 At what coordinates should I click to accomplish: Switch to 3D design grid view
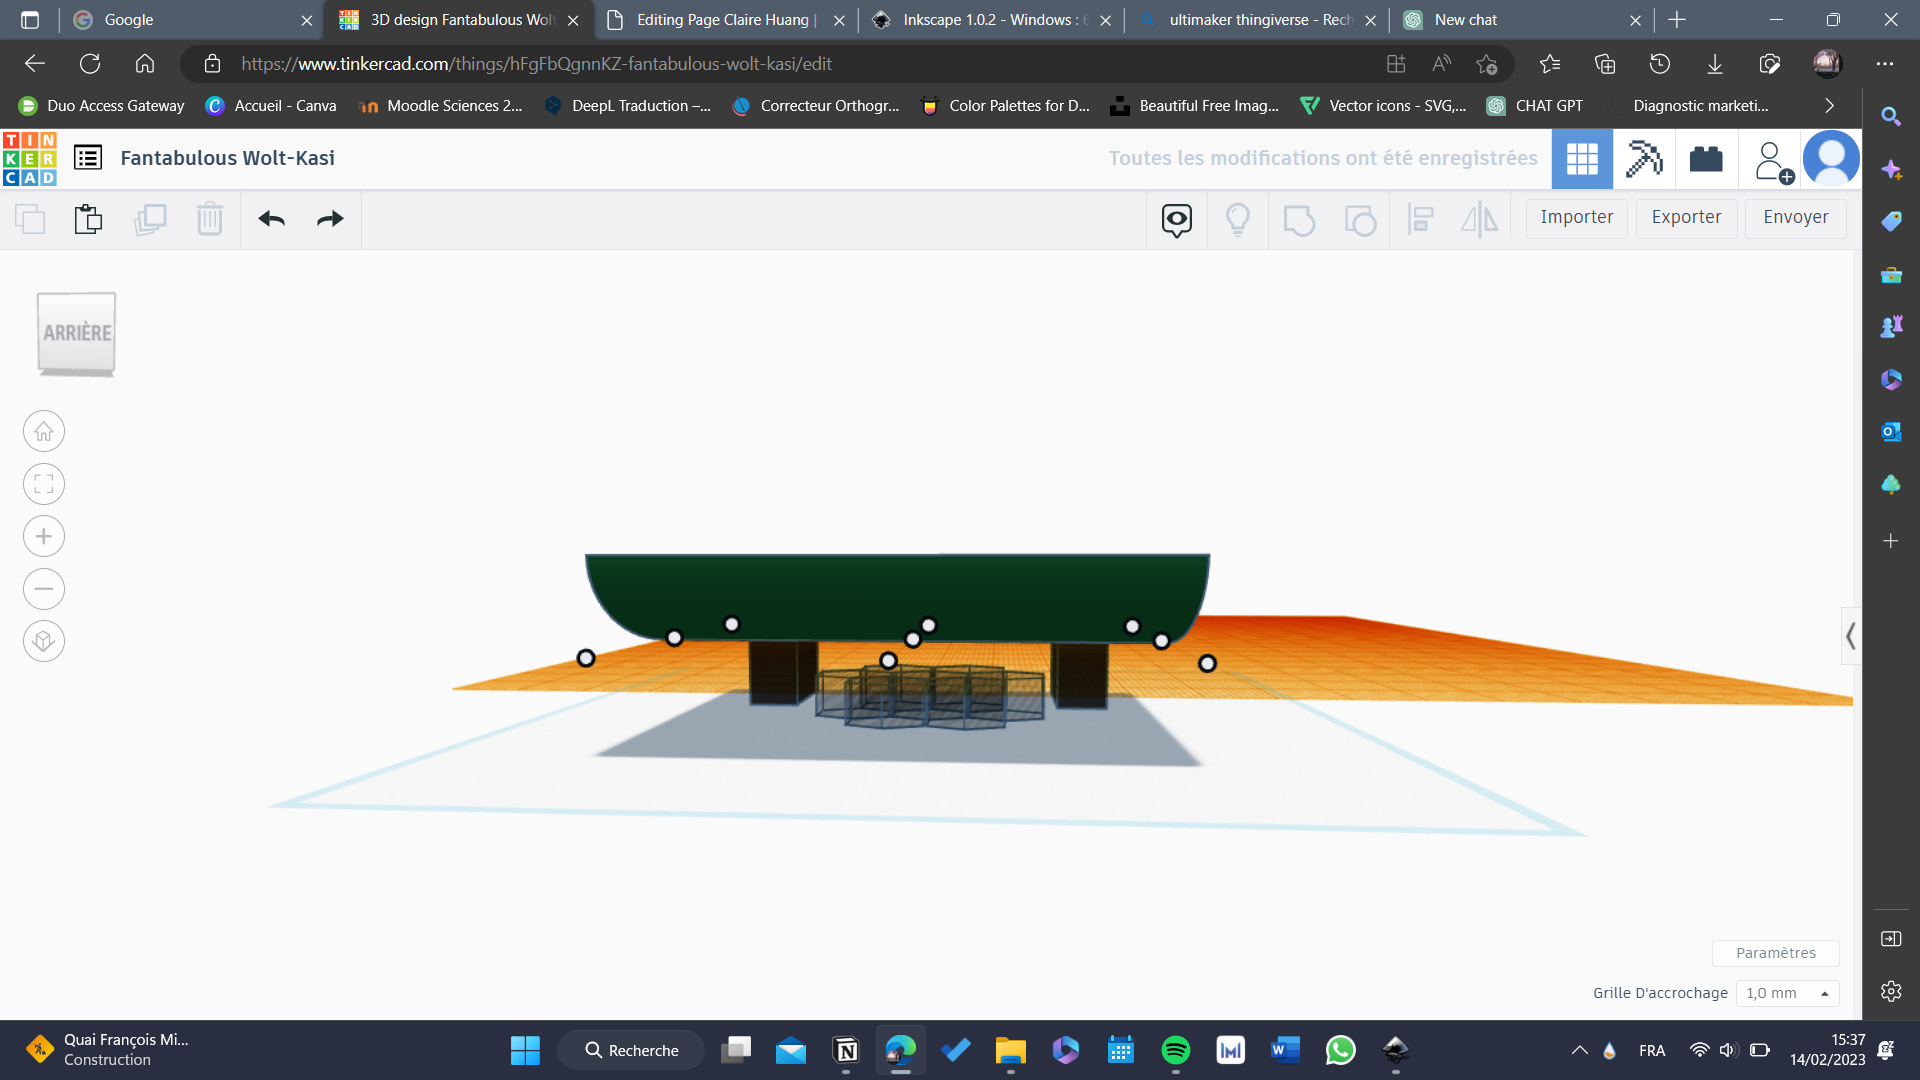[x=1582, y=159]
